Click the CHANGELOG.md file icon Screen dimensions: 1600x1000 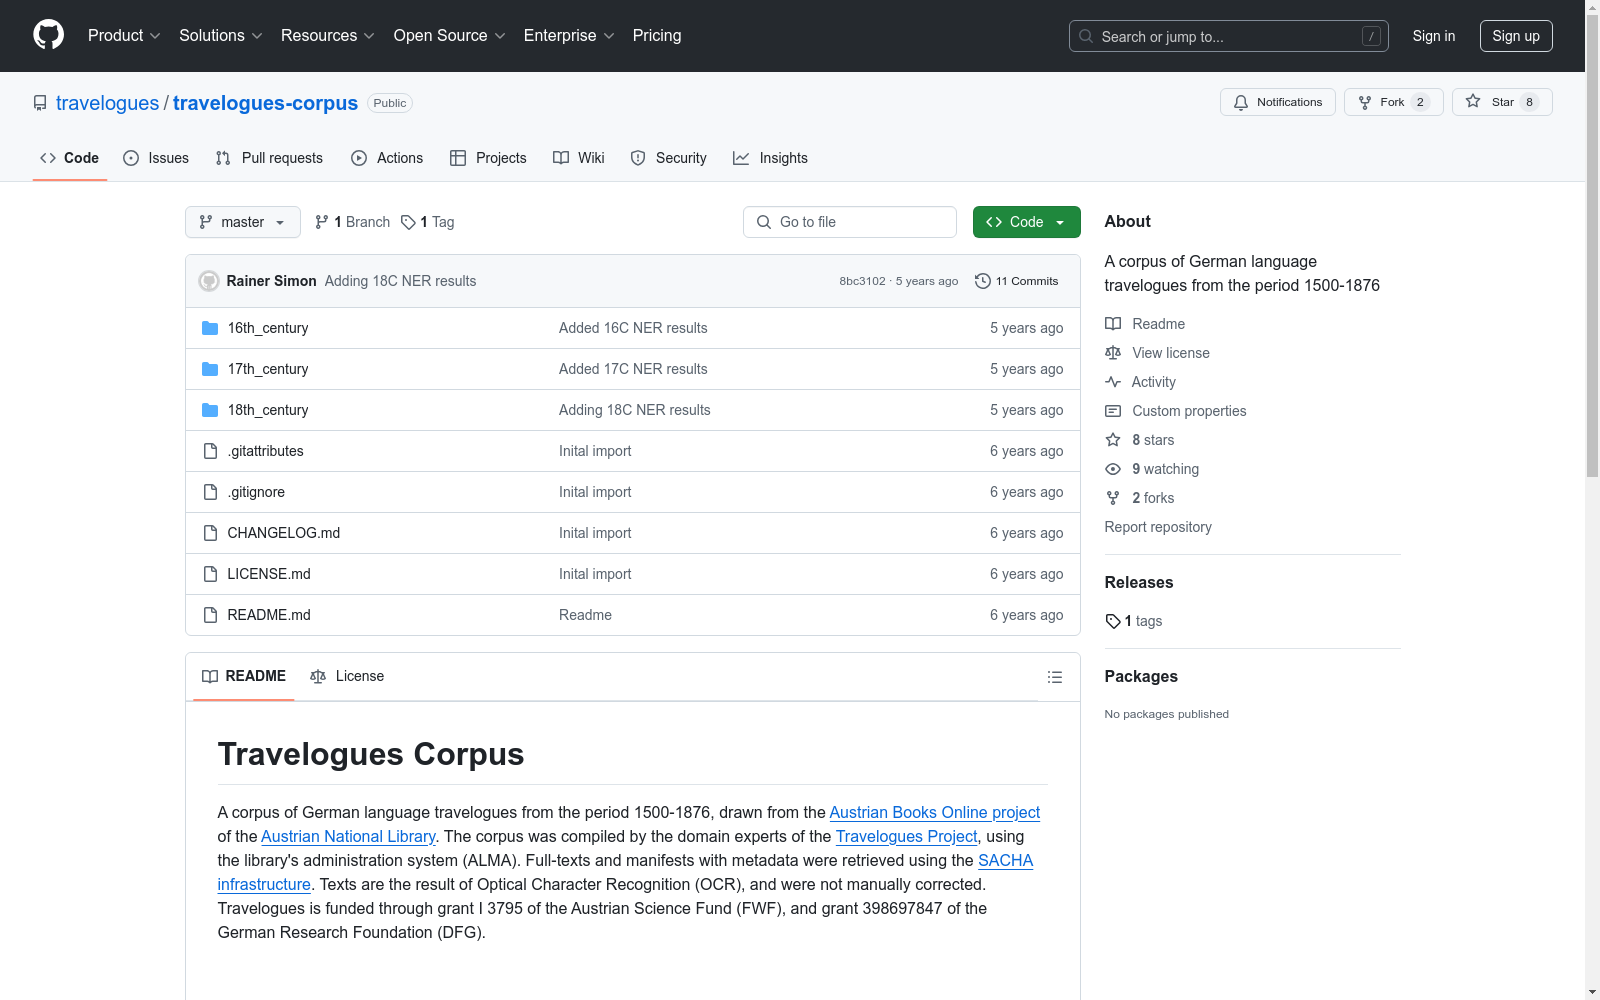click(210, 533)
